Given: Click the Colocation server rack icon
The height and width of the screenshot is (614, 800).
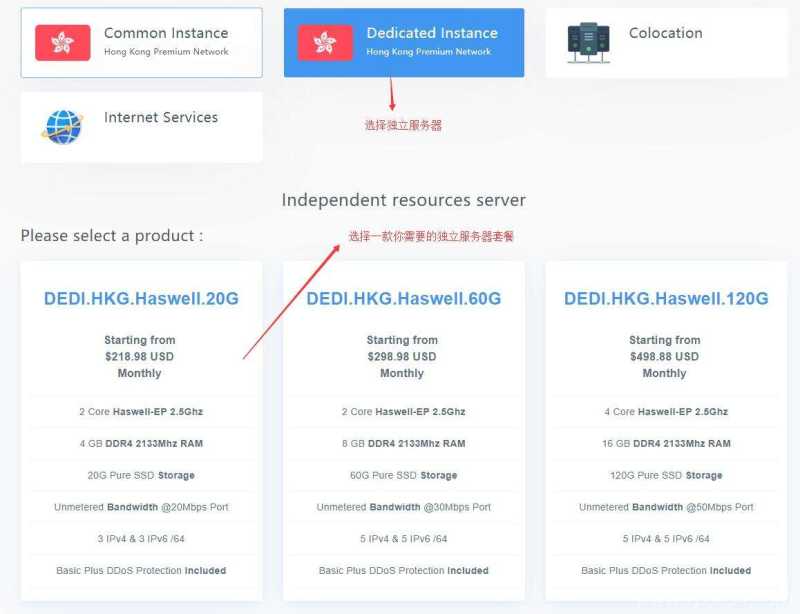Looking at the screenshot, I should click(x=588, y=43).
